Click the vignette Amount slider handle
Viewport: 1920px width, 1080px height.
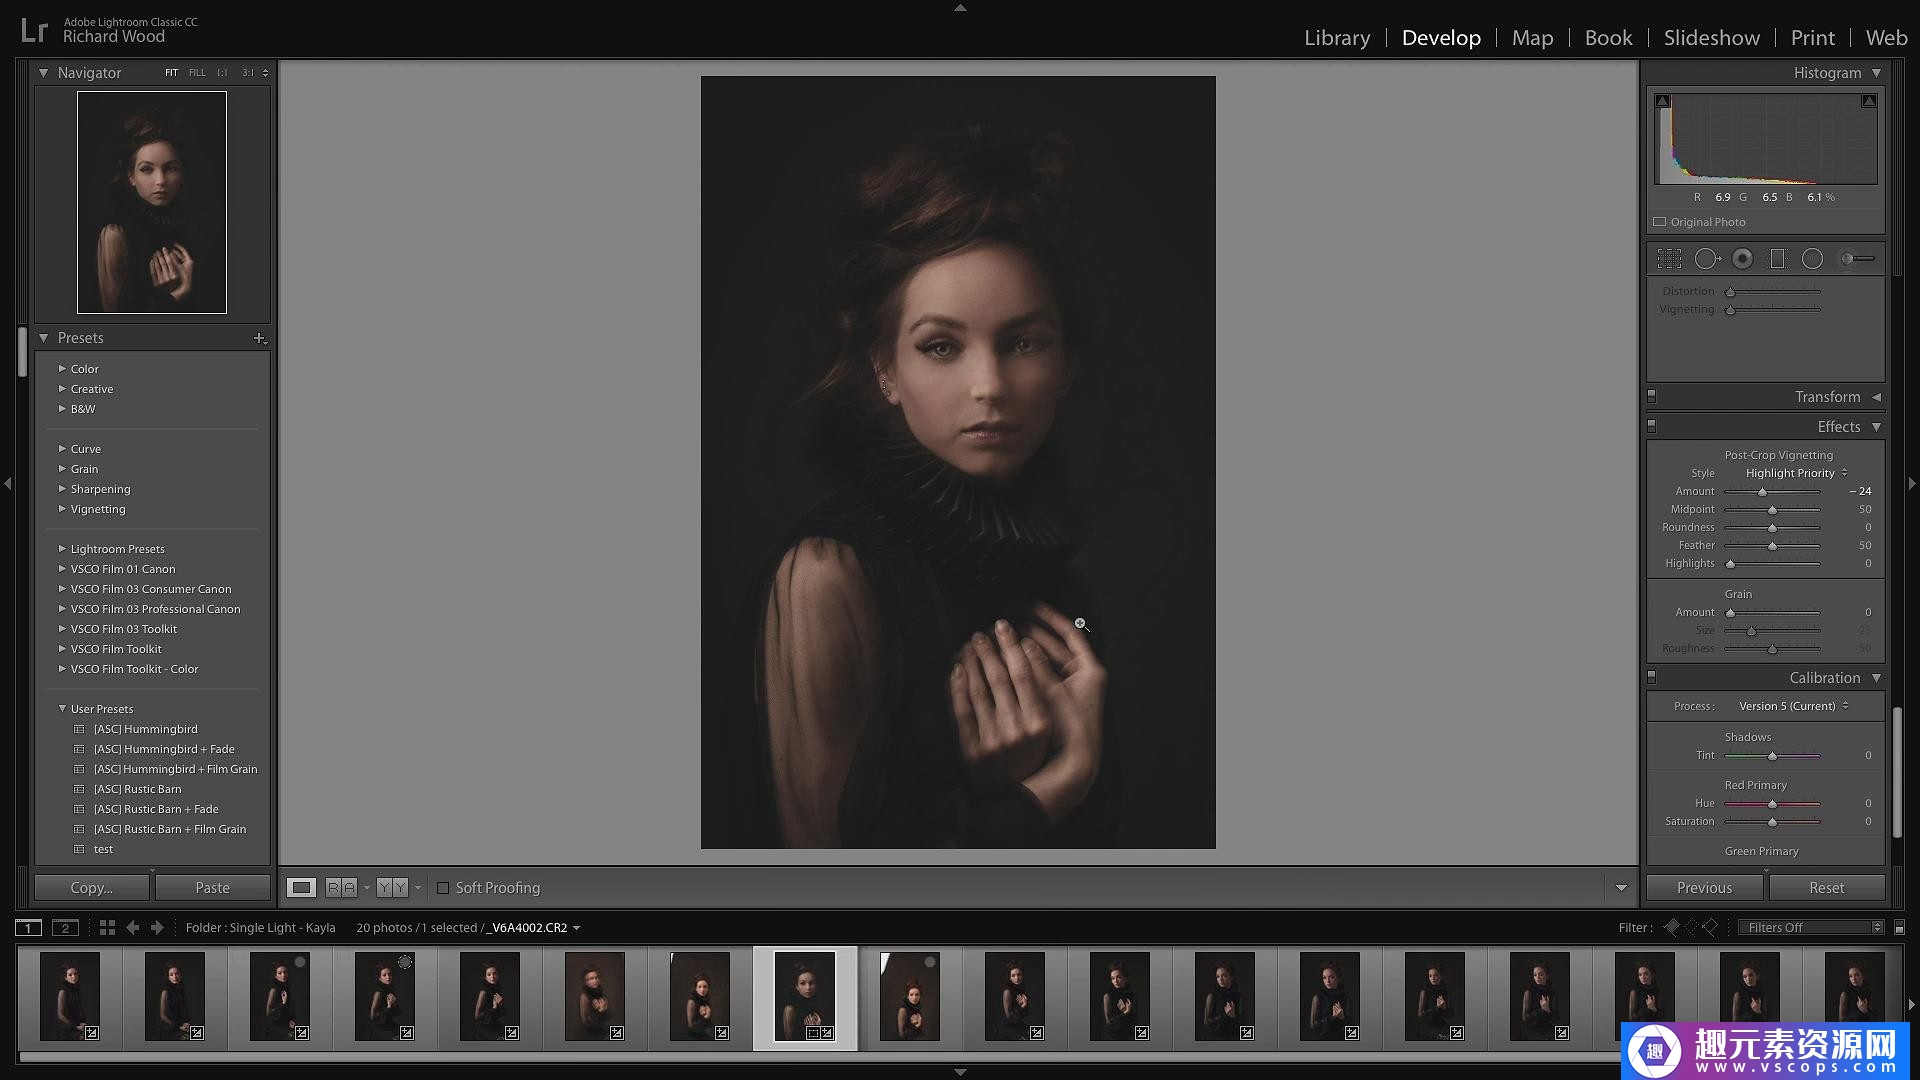pyautogui.click(x=1762, y=492)
